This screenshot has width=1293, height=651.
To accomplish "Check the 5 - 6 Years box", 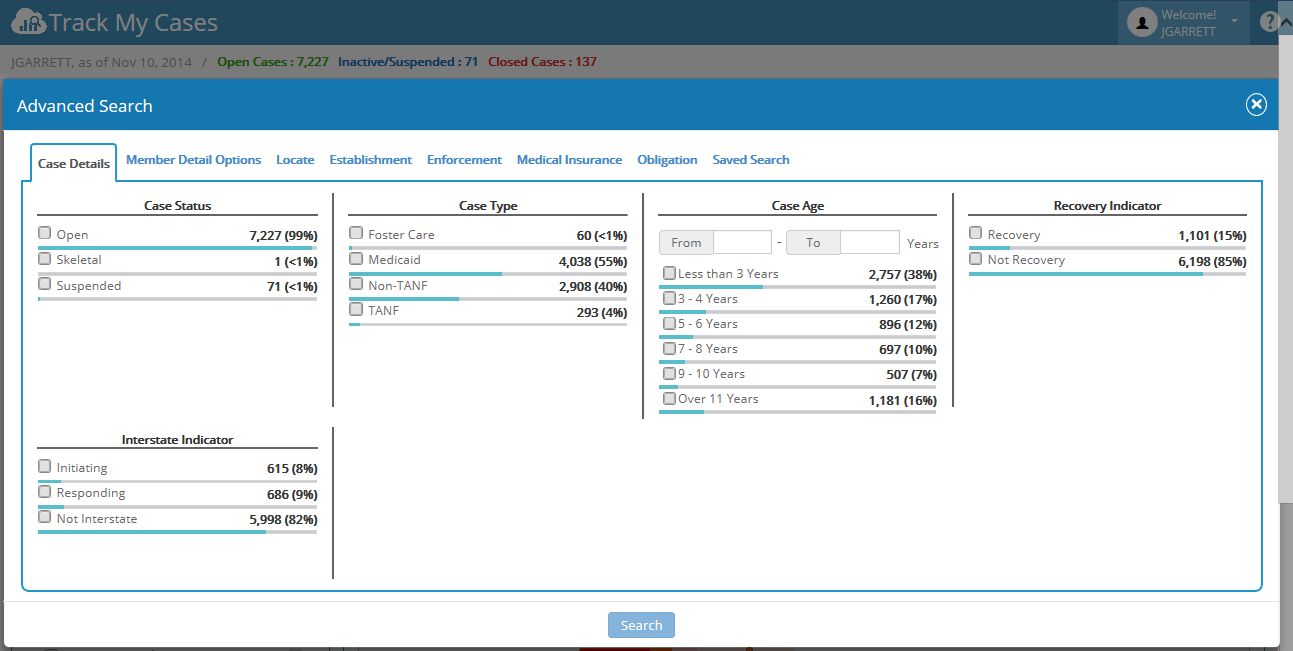I will [x=670, y=322].
